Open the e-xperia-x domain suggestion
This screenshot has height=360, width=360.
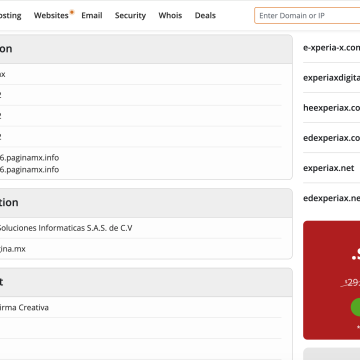pyautogui.click(x=331, y=48)
